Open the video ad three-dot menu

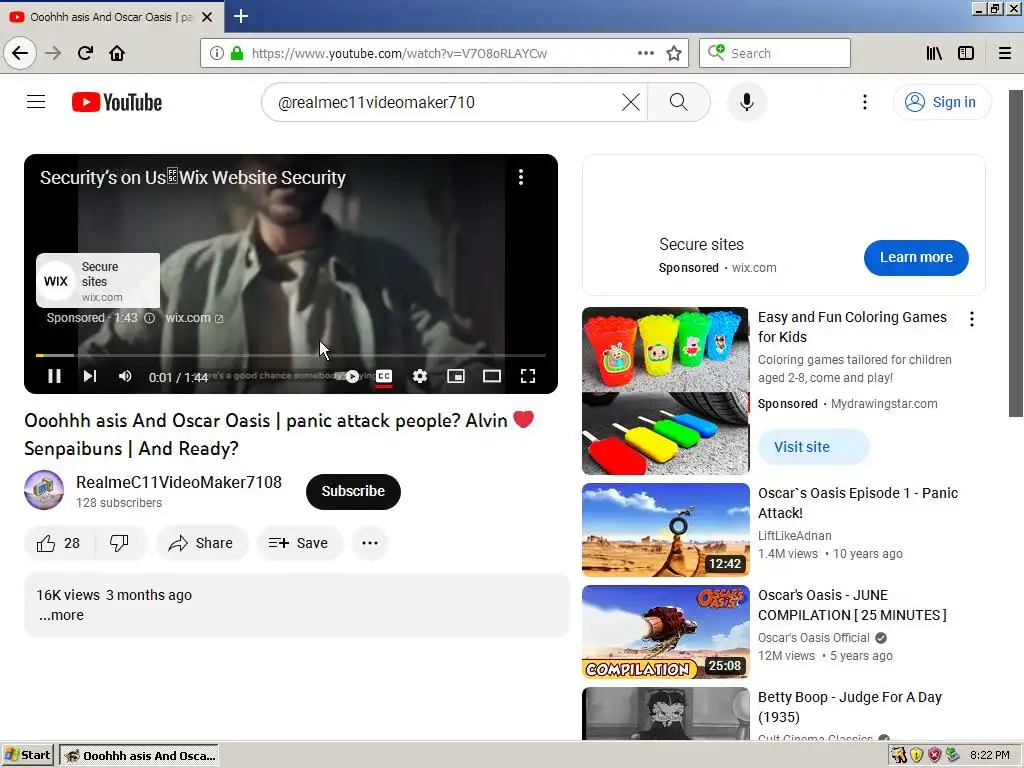coord(520,177)
